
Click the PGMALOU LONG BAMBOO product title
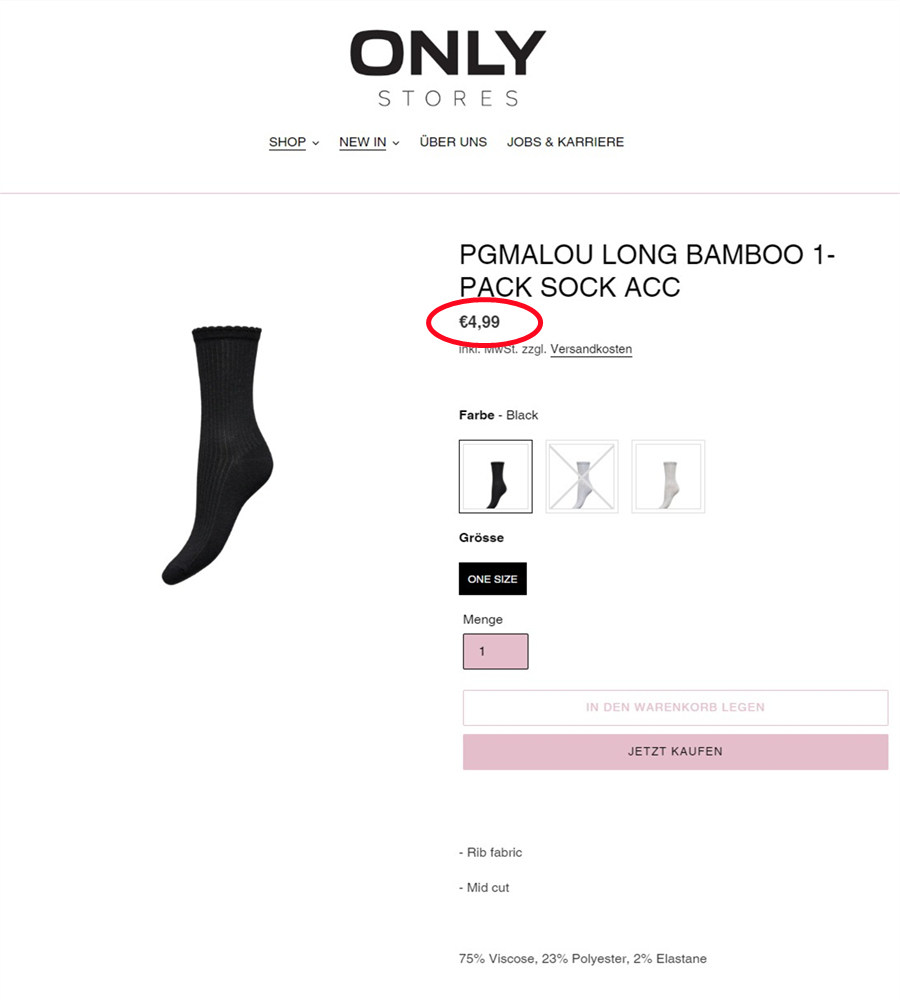click(x=646, y=271)
